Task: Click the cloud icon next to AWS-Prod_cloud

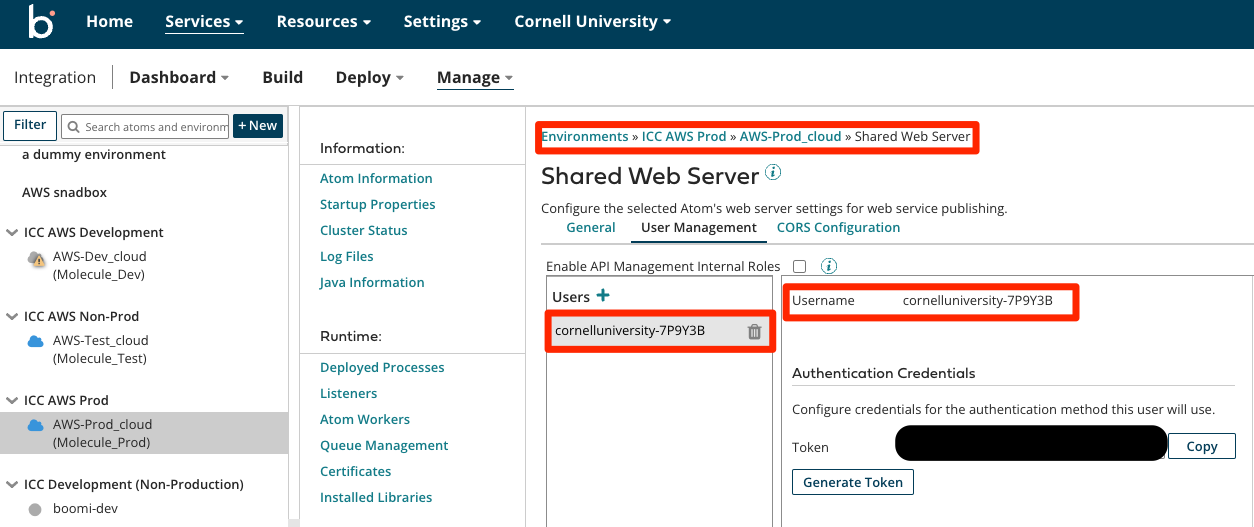Action: [x=36, y=425]
